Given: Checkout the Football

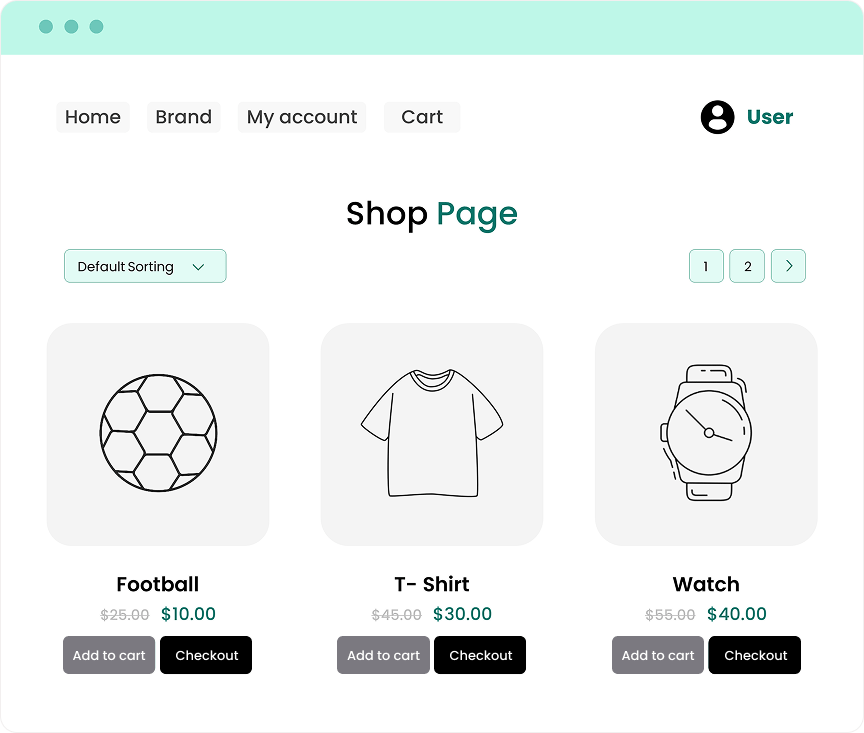Looking at the screenshot, I should point(205,655).
